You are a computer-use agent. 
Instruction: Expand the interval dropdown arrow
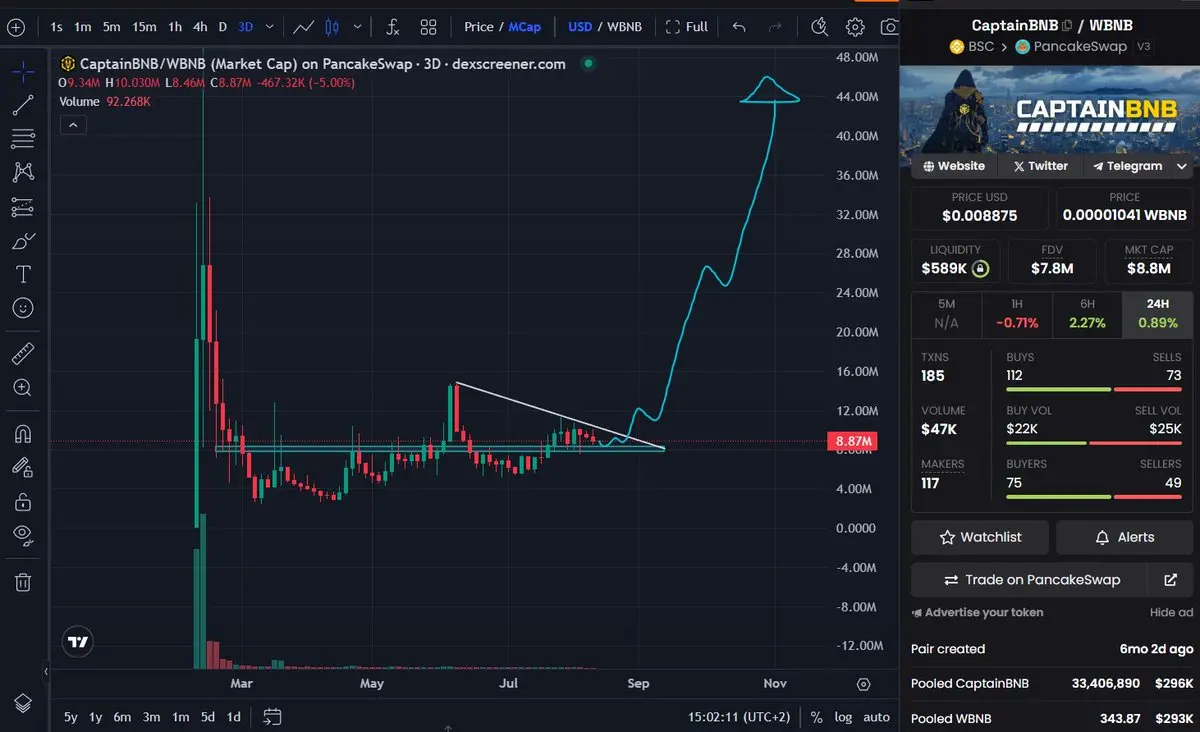270,27
